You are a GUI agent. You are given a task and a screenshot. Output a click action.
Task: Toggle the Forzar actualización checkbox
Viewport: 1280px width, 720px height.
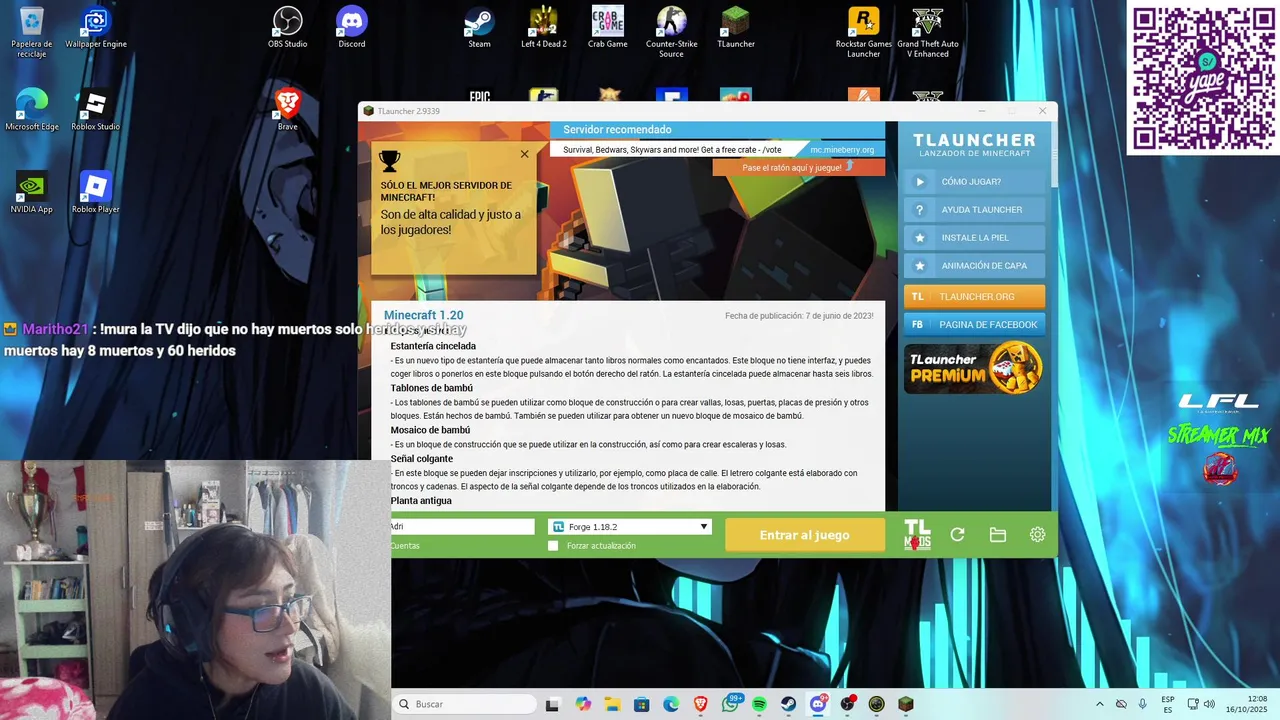pos(553,546)
